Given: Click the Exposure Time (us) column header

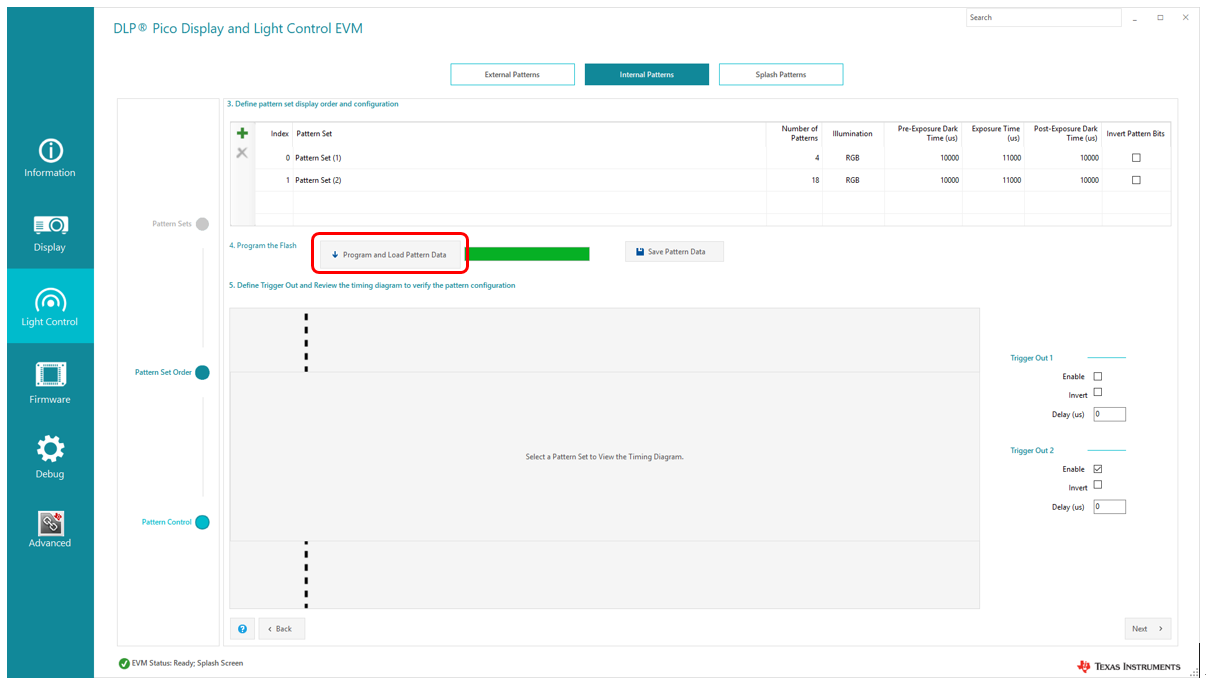Looking at the screenshot, I should pos(995,133).
